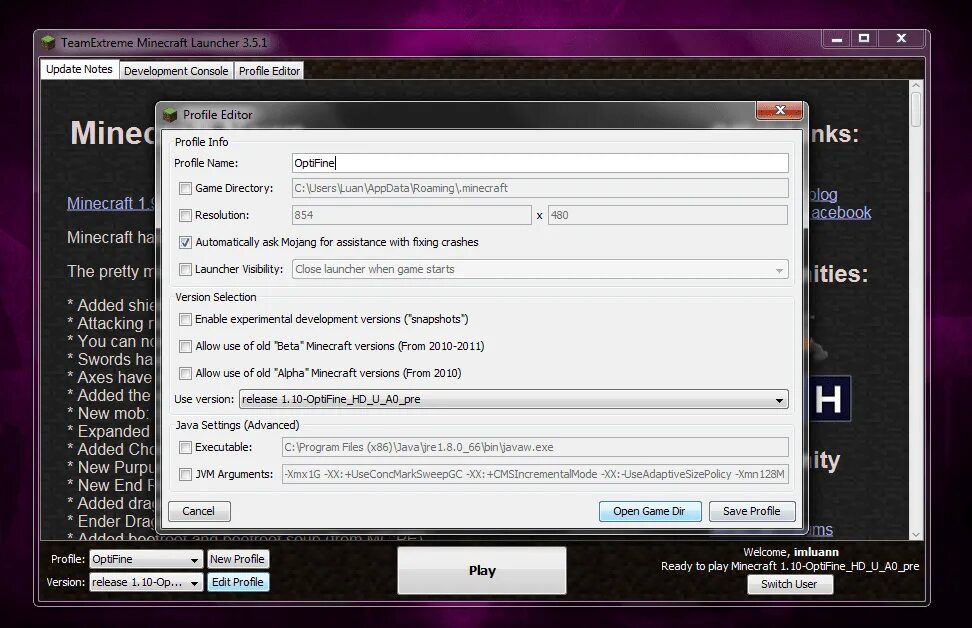Screen dimensions: 972x628
Task: Allow old Beta Minecraft versions checkbox
Action: point(185,346)
